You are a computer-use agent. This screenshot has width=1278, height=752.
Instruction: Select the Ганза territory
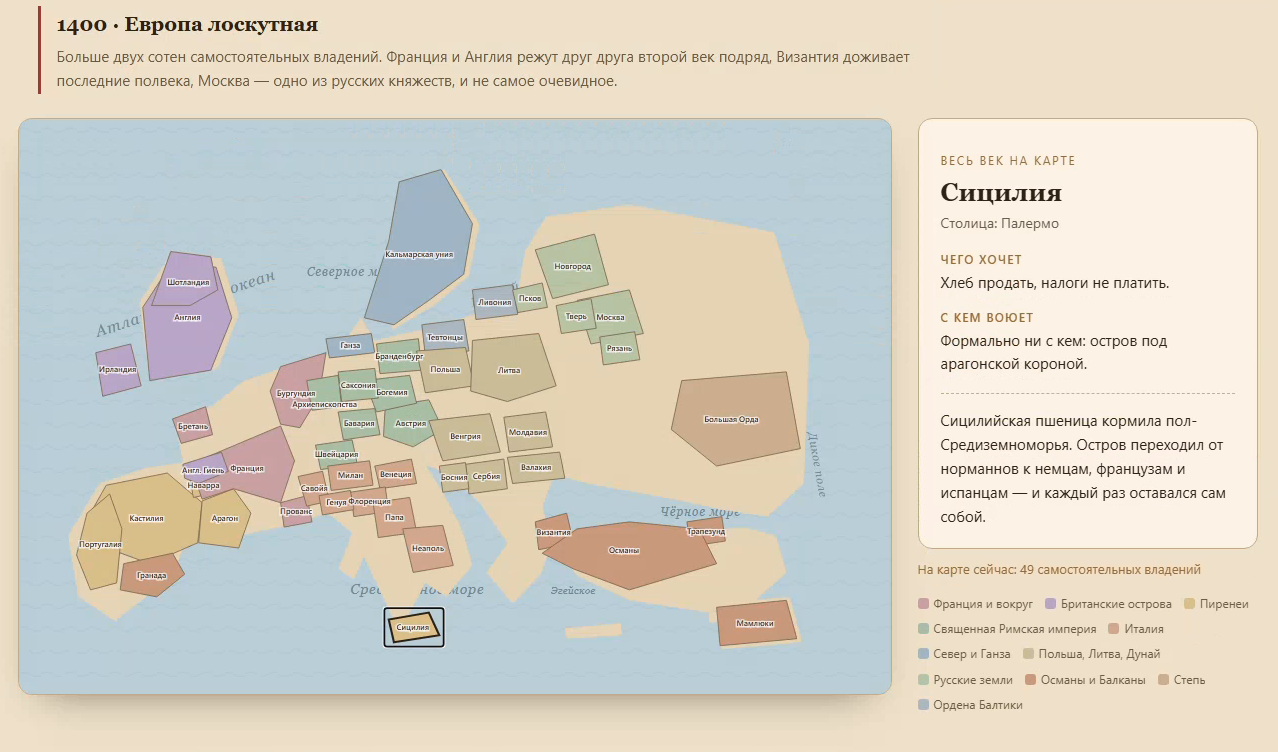350,346
